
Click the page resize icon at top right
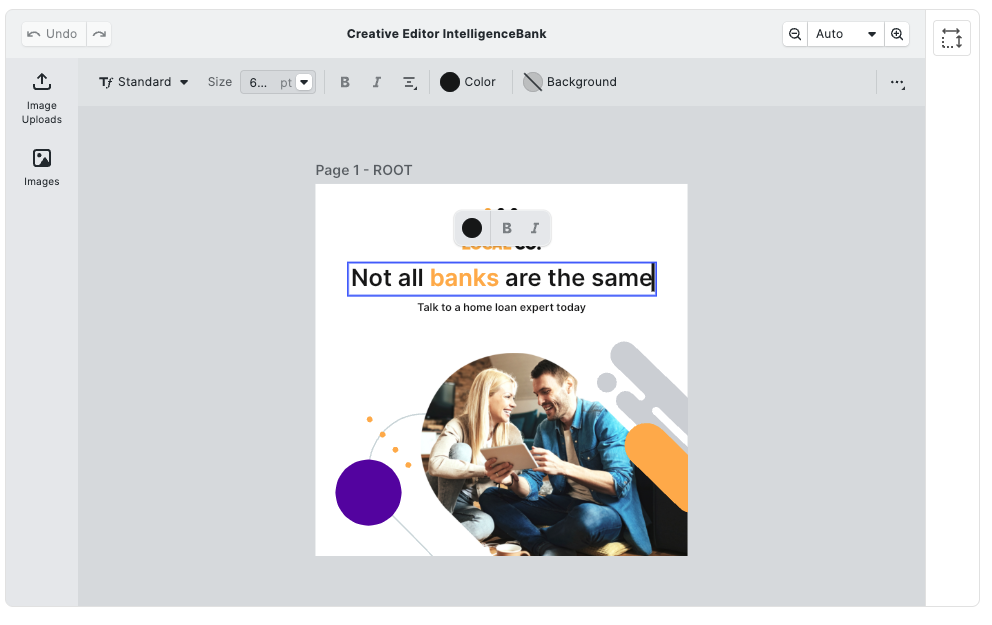coord(952,38)
